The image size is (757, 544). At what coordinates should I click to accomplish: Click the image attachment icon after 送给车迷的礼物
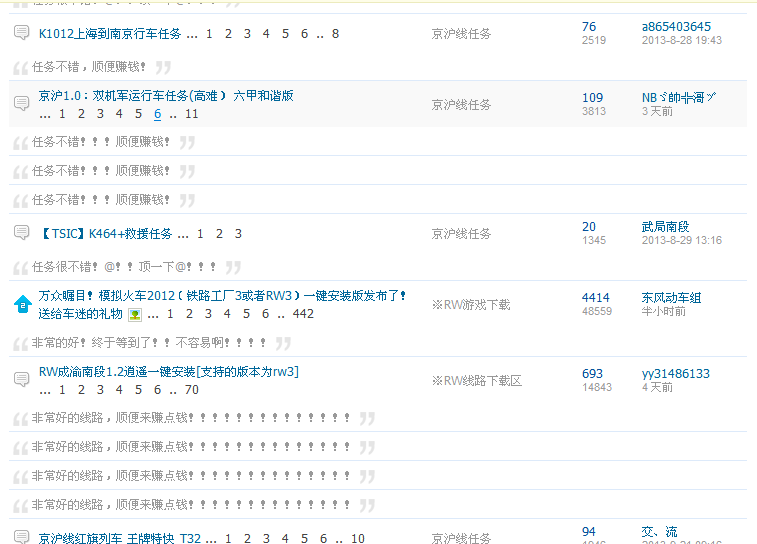click(x=134, y=314)
